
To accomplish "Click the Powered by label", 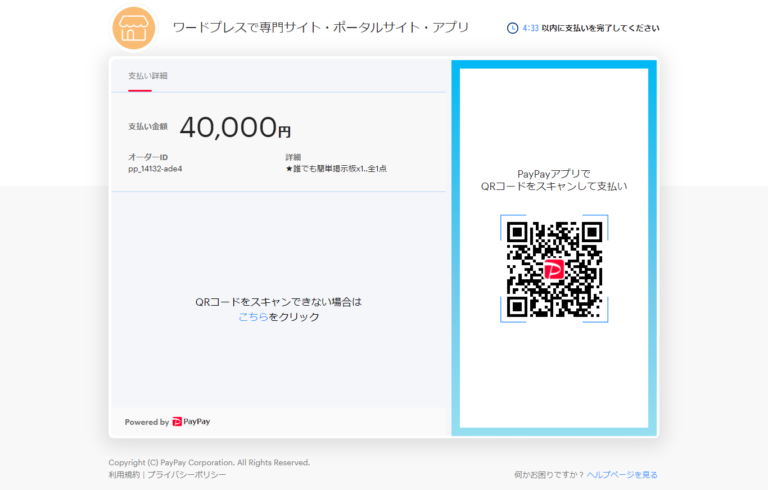I will point(146,422).
